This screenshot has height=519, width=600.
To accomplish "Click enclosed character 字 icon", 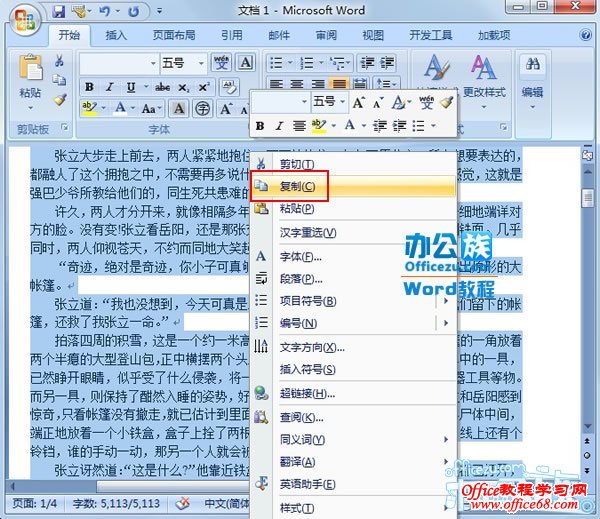I will (x=202, y=109).
